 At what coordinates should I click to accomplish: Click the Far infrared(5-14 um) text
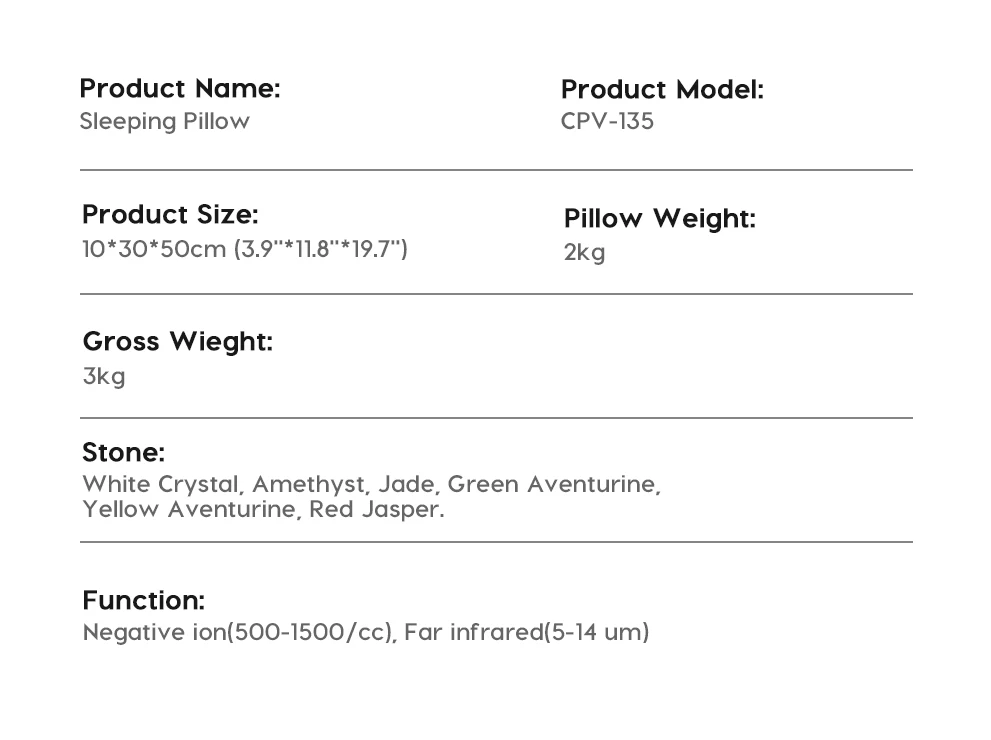click(x=527, y=632)
